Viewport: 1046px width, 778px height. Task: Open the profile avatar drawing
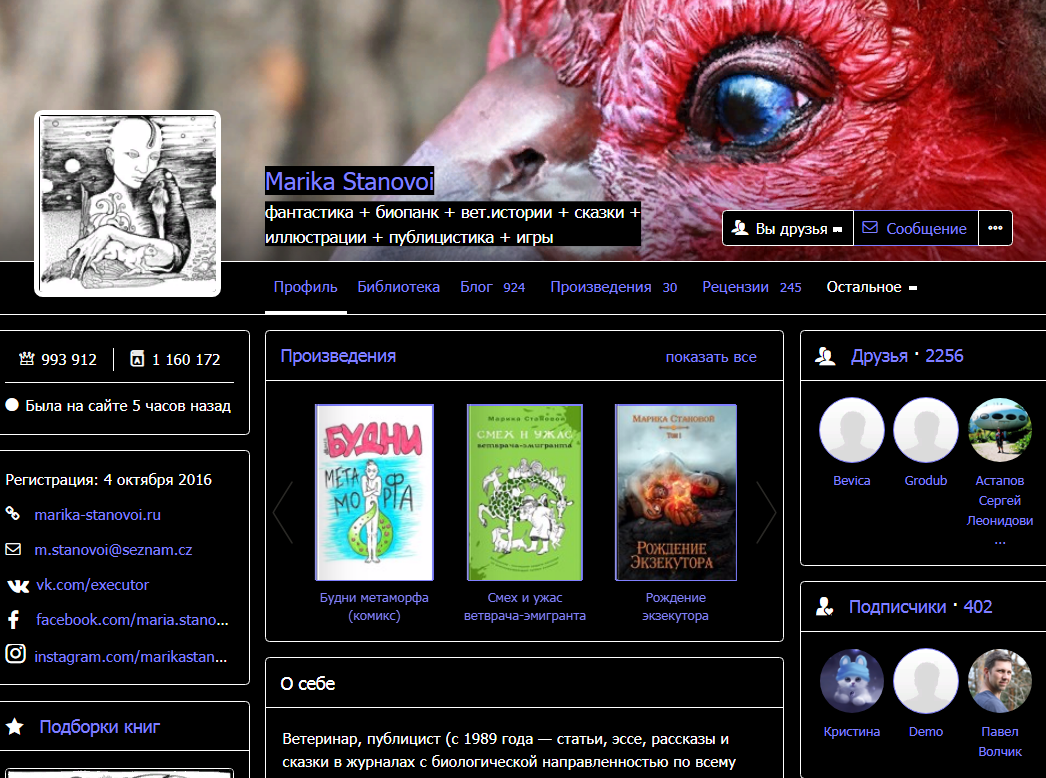[127, 204]
